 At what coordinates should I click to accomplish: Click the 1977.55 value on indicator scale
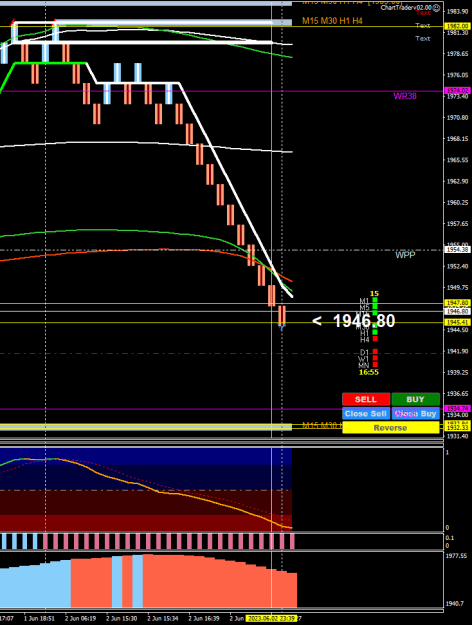coord(456,556)
